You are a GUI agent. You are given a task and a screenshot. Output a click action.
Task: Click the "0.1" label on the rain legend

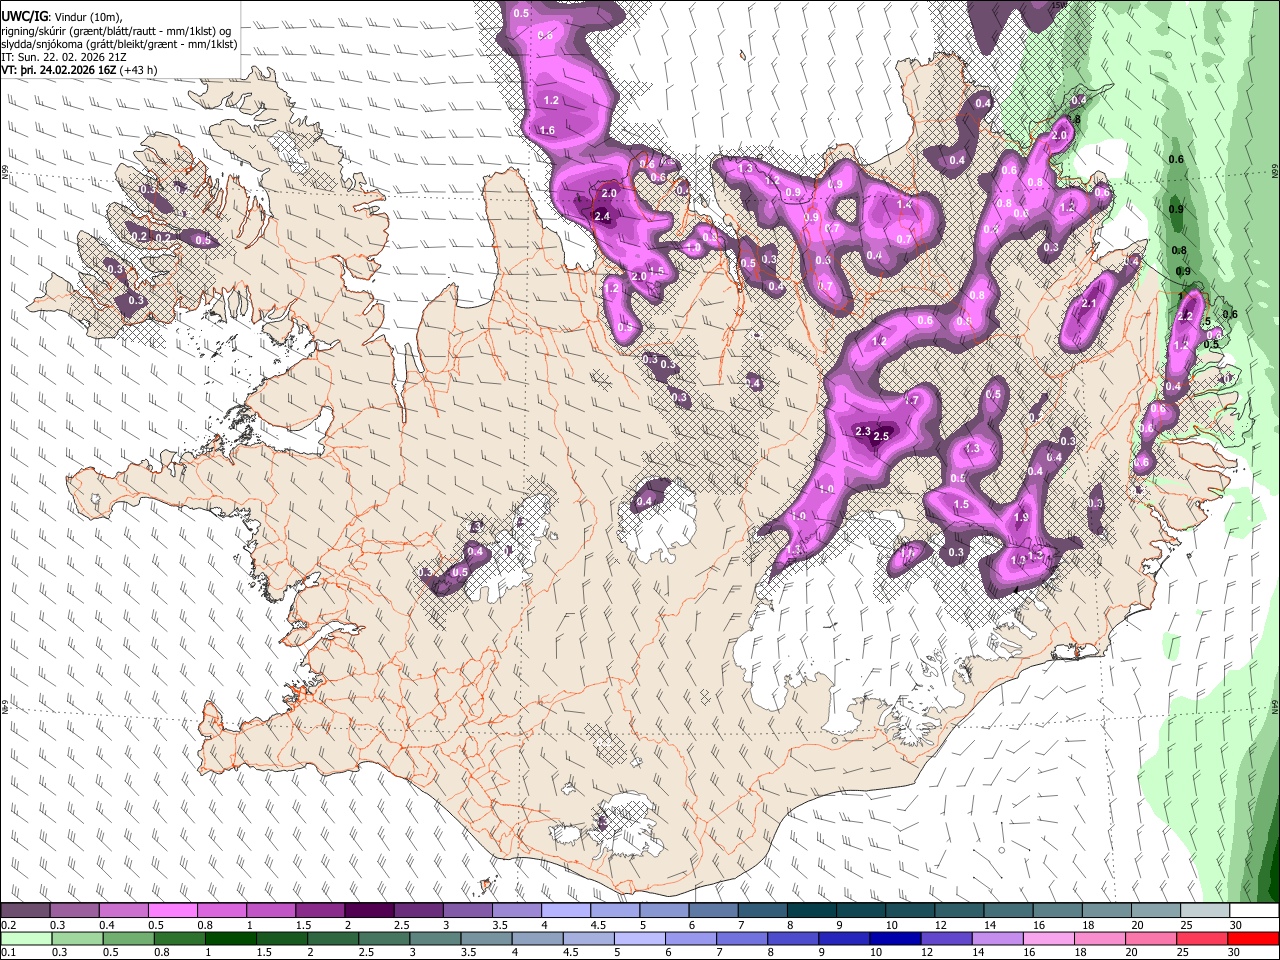tap(8, 952)
